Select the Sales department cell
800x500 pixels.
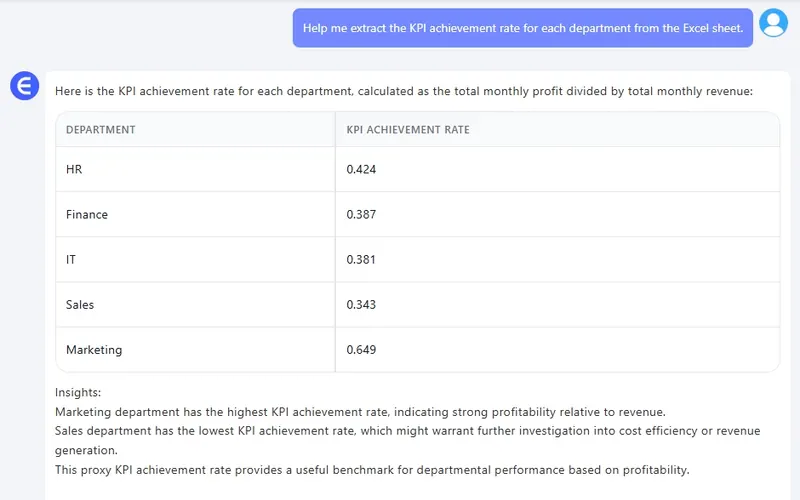(80, 305)
